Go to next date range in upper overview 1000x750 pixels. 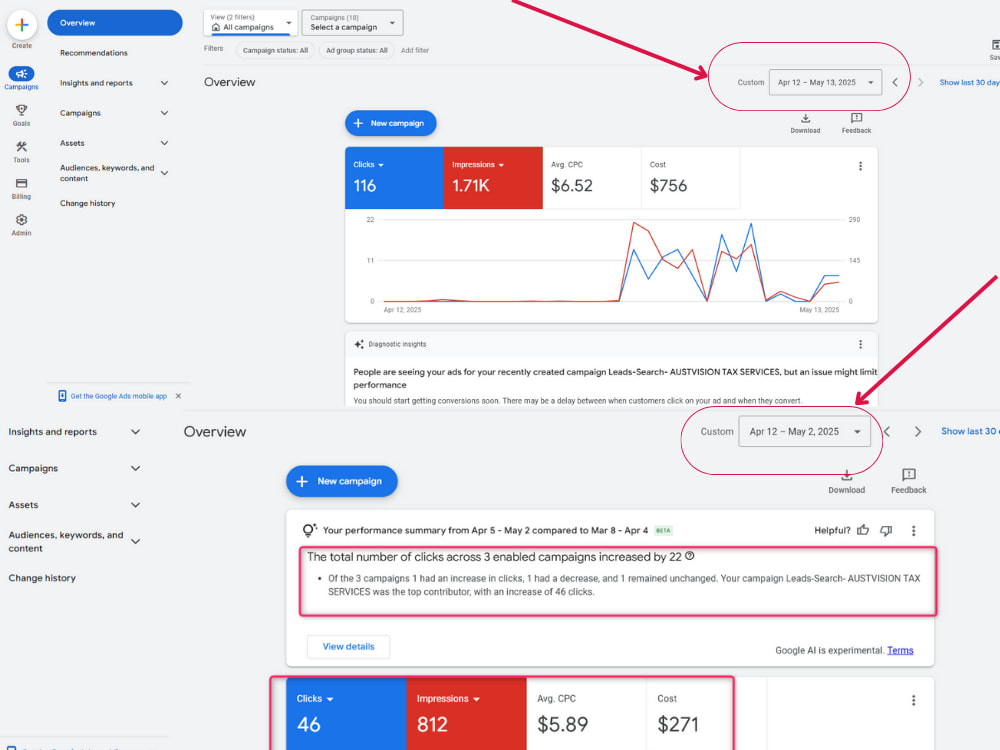(920, 82)
